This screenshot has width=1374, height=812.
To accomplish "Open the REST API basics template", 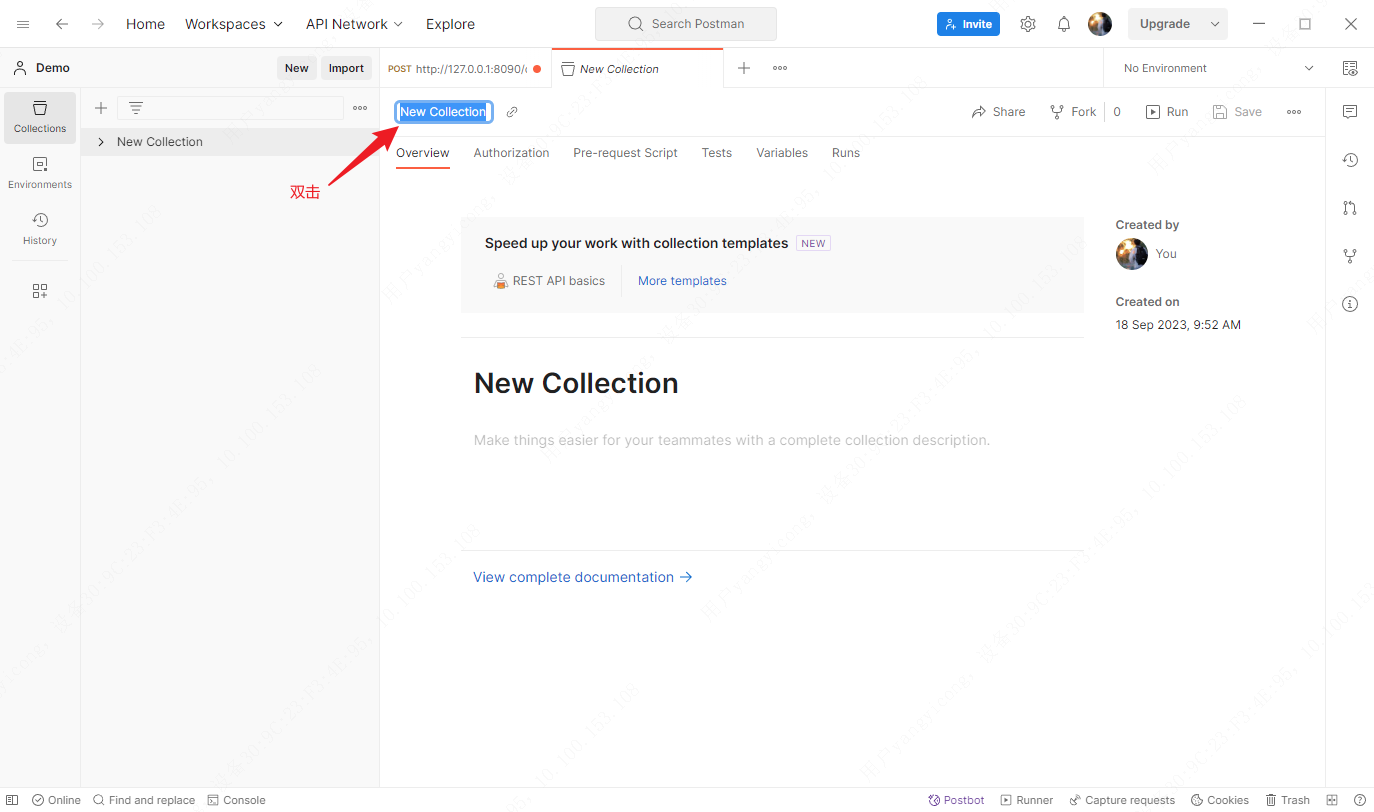I will (549, 281).
